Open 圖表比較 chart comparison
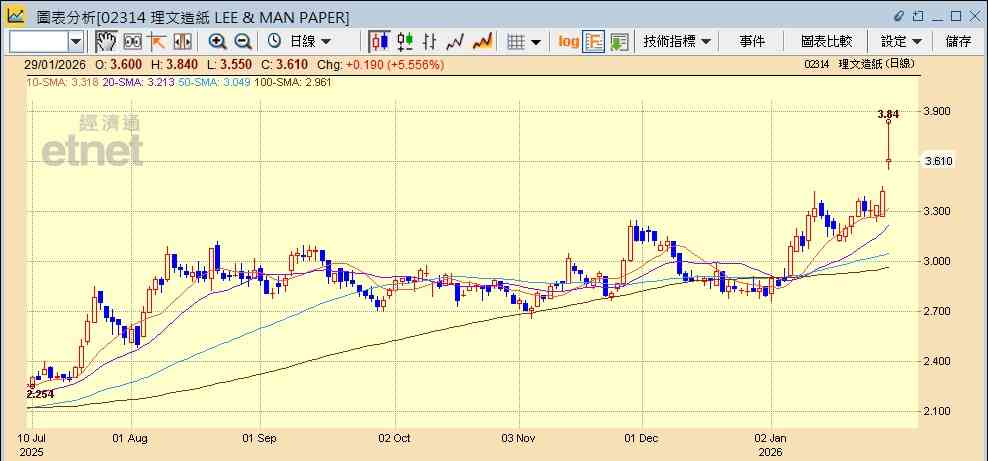The width and height of the screenshot is (988, 461). [x=826, y=42]
